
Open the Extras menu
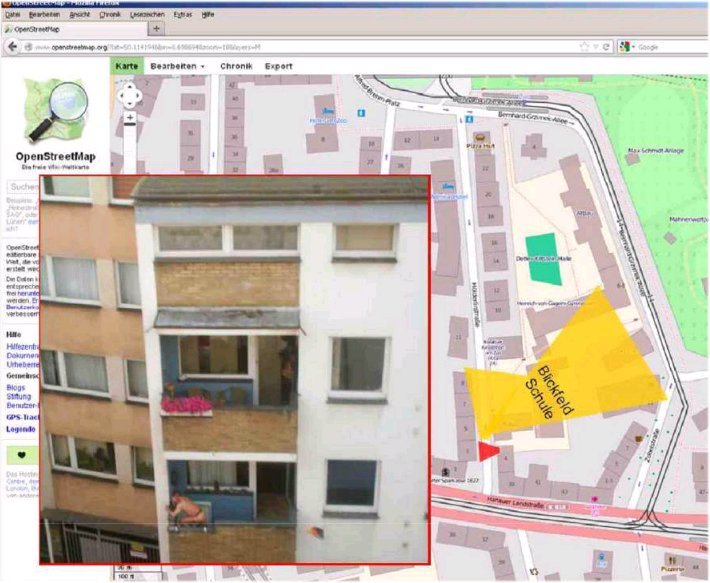click(182, 14)
